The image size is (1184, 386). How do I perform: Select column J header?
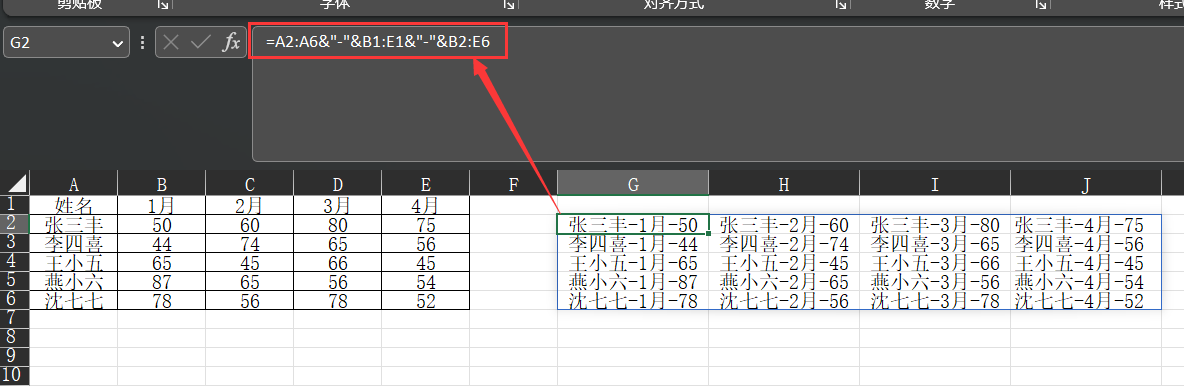point(1086,184)
